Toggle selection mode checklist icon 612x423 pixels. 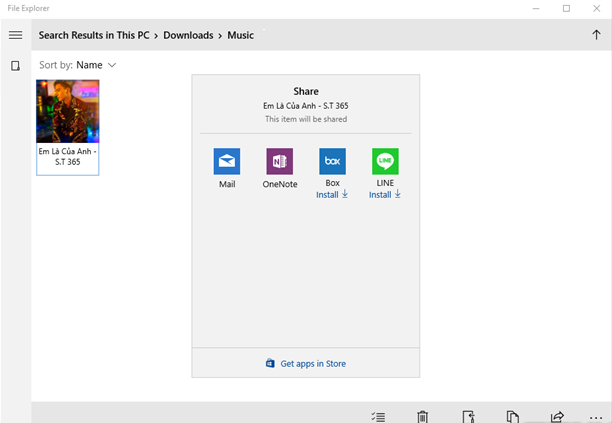[378, 416]
